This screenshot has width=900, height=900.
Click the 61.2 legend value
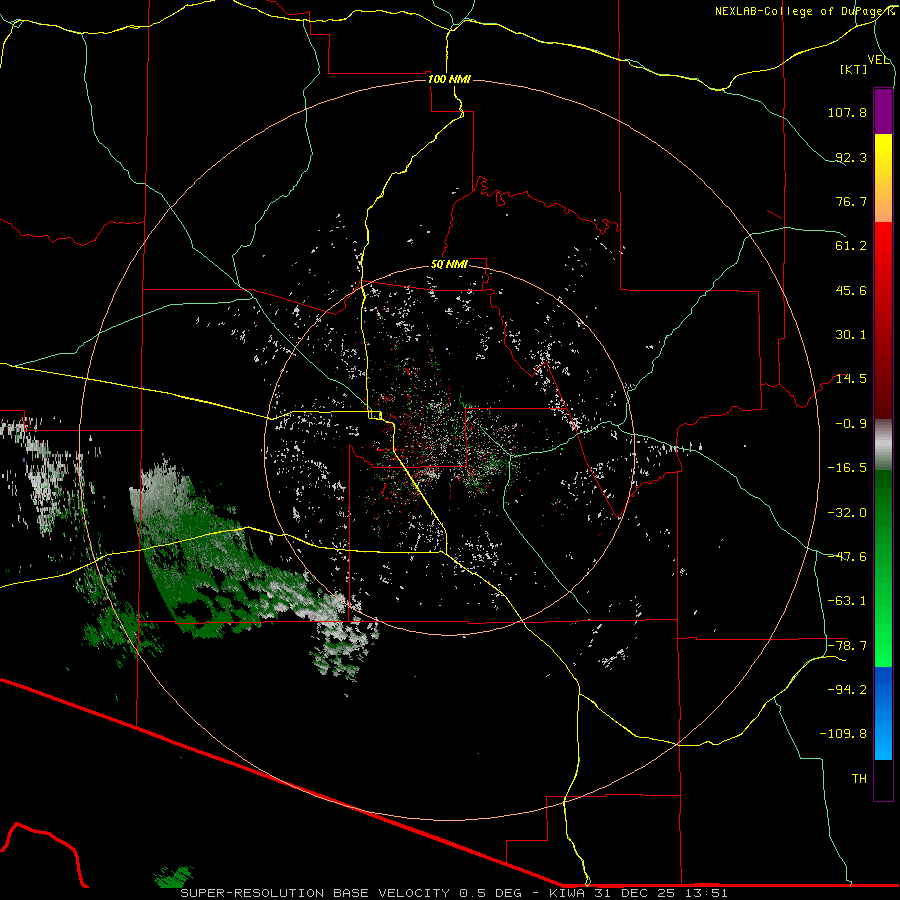click(851, 246)
